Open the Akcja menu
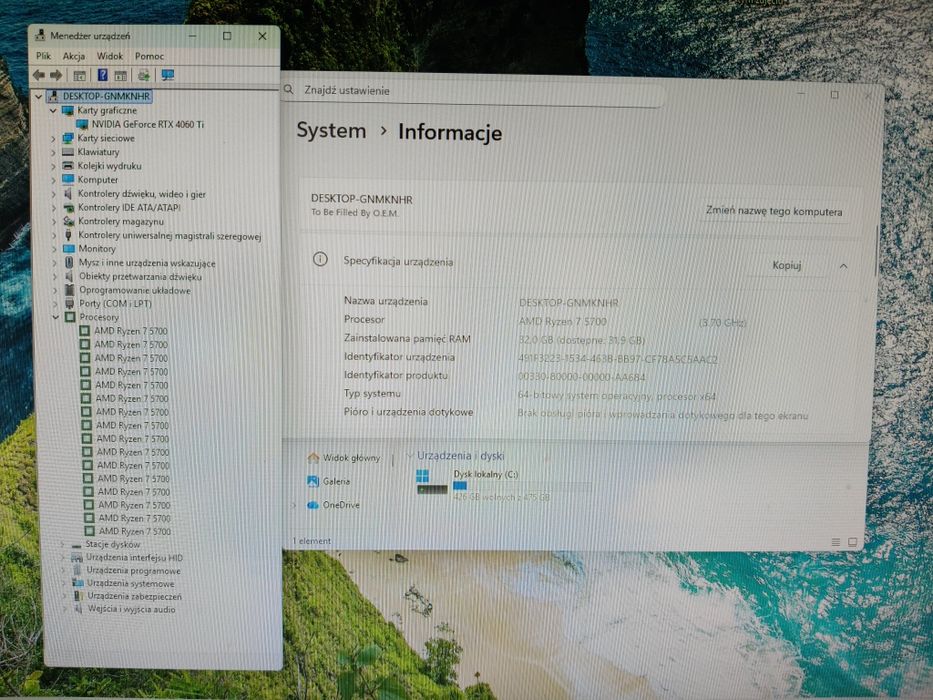This screenshot has width=933, height=700. coord(74,56)
